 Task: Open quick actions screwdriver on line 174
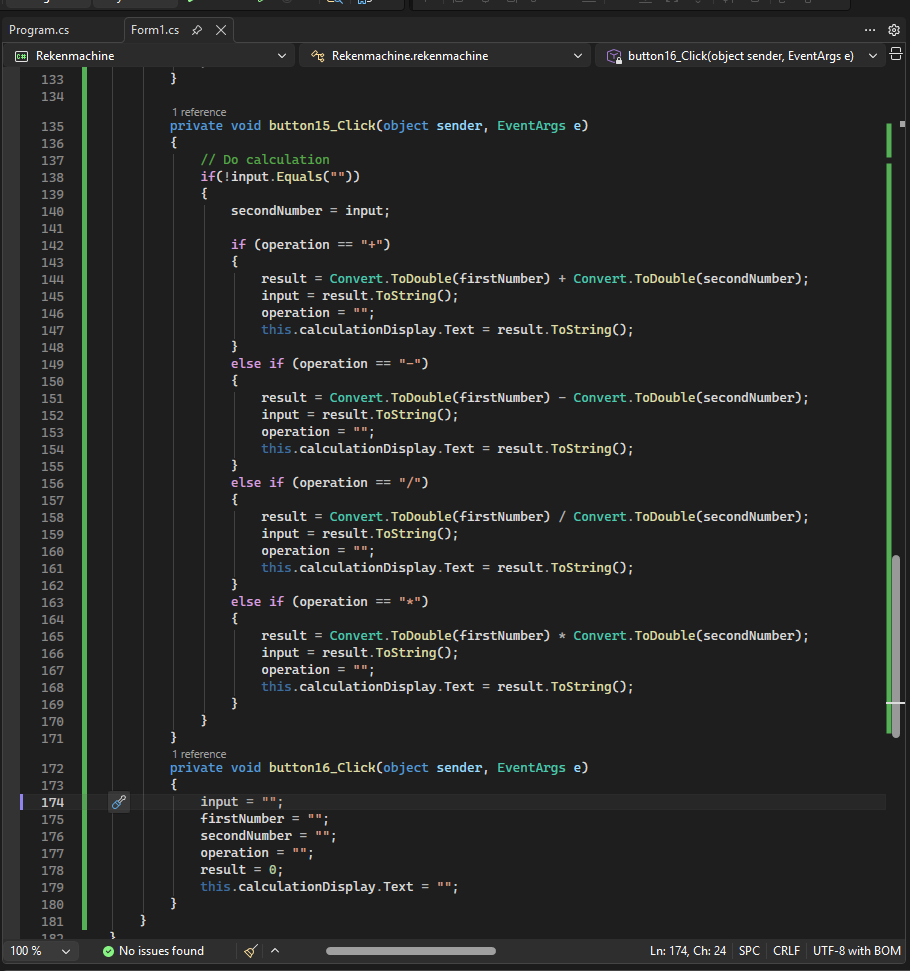click(119, 802)
